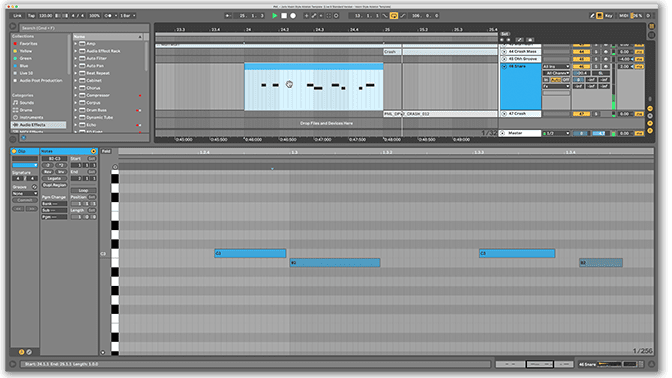Enable the Key map mode switch

(609, 15)
